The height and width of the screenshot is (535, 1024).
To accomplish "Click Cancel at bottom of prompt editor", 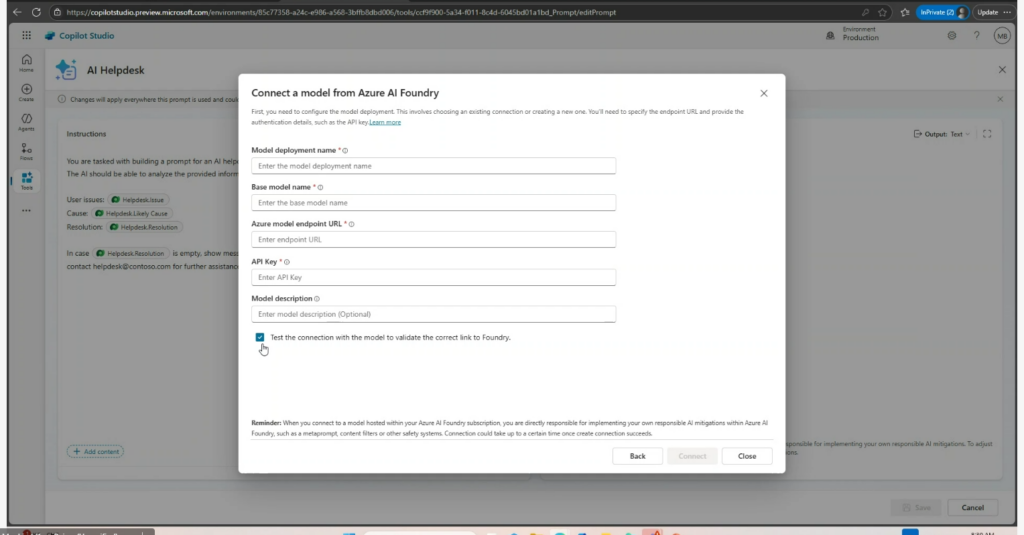I will (x=972, y=508).
